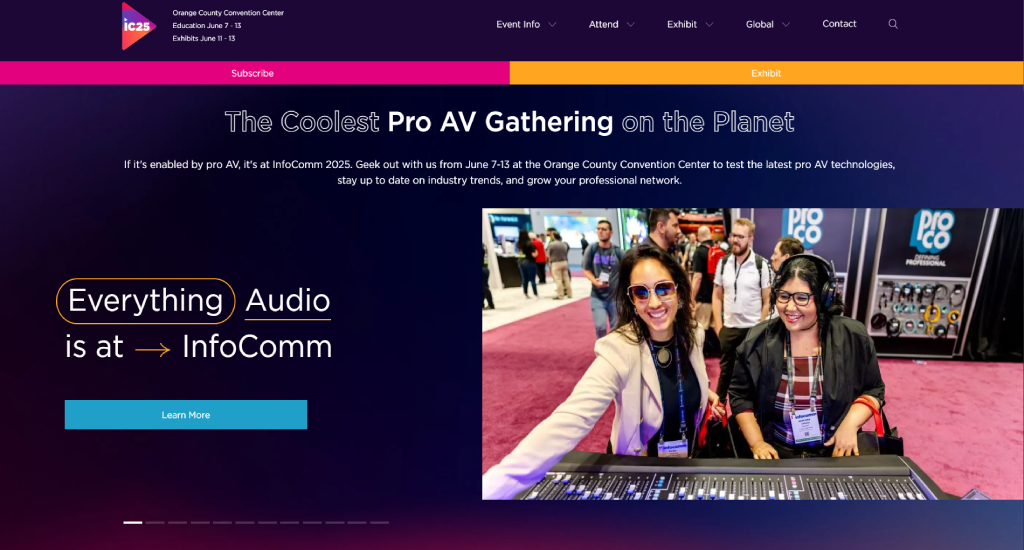The image size is (1024, 550).
Task: Open the search magnifier icon
Action: [x=893, y=24]
